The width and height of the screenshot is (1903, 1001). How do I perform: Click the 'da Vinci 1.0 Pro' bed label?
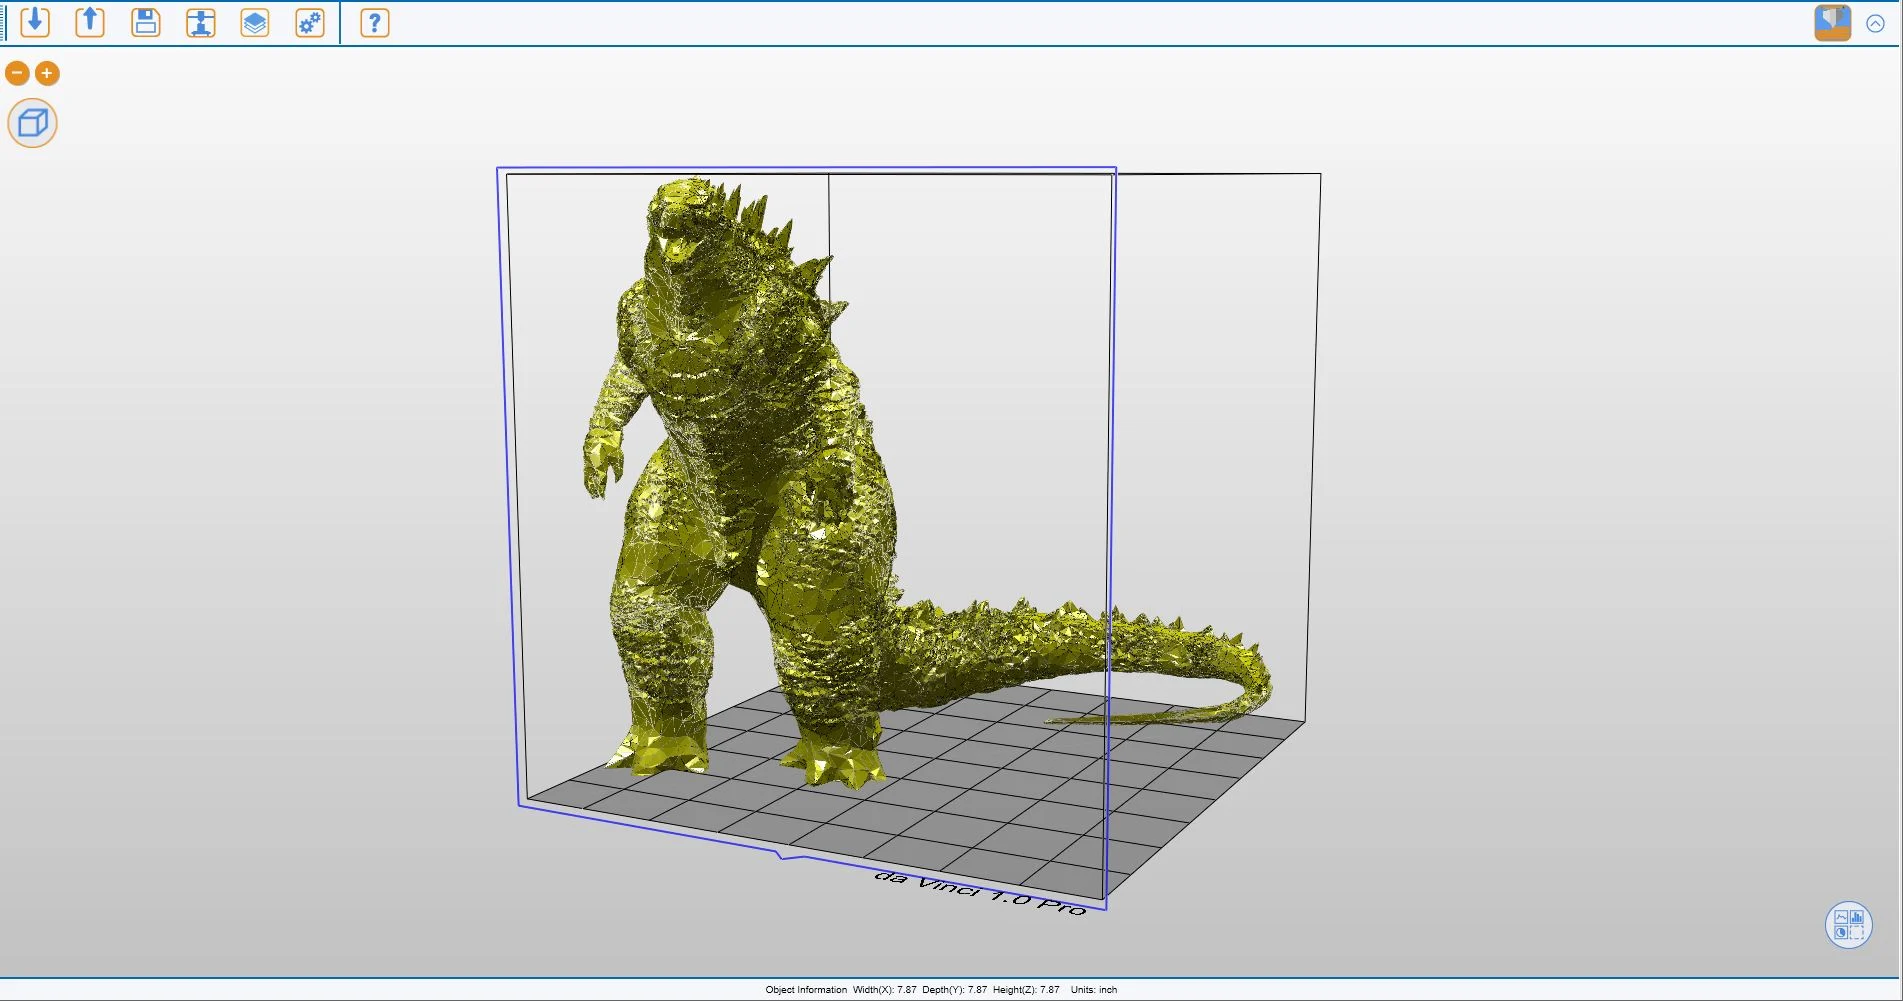coord(980,892)
